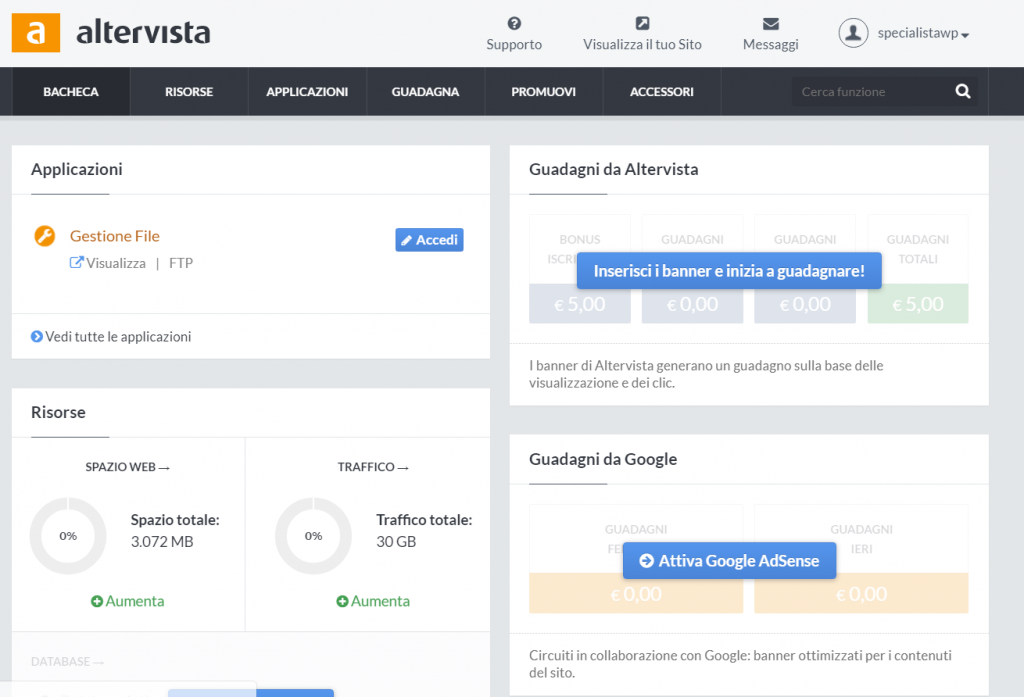Click Attiva Google AdSense button

click(729, 561)
